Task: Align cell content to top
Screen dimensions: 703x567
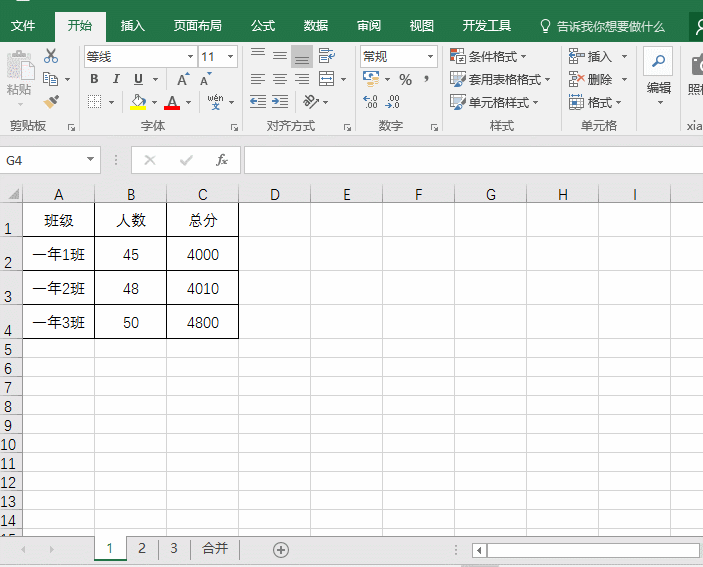Action: [258, 56]
